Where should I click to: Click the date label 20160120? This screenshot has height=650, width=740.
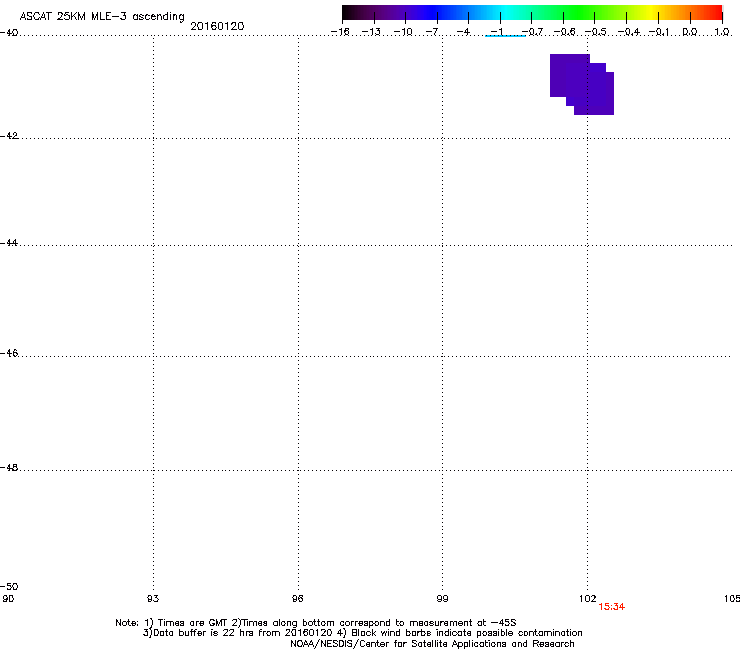[217, 26]
